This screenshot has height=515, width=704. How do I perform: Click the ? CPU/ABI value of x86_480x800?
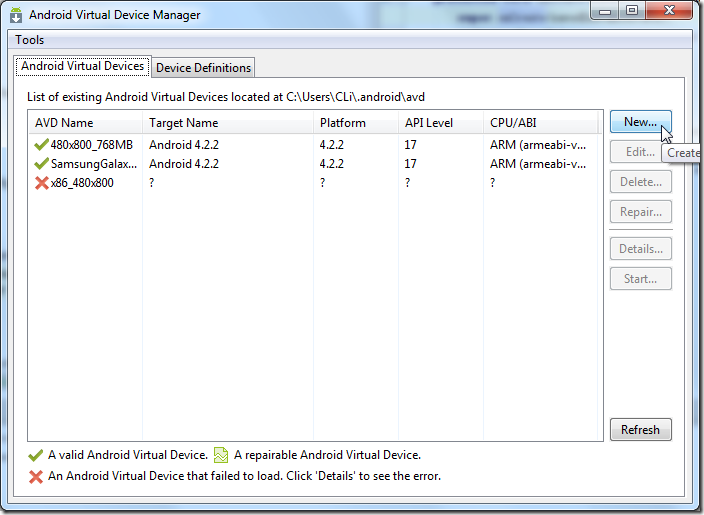coord(493,183)
